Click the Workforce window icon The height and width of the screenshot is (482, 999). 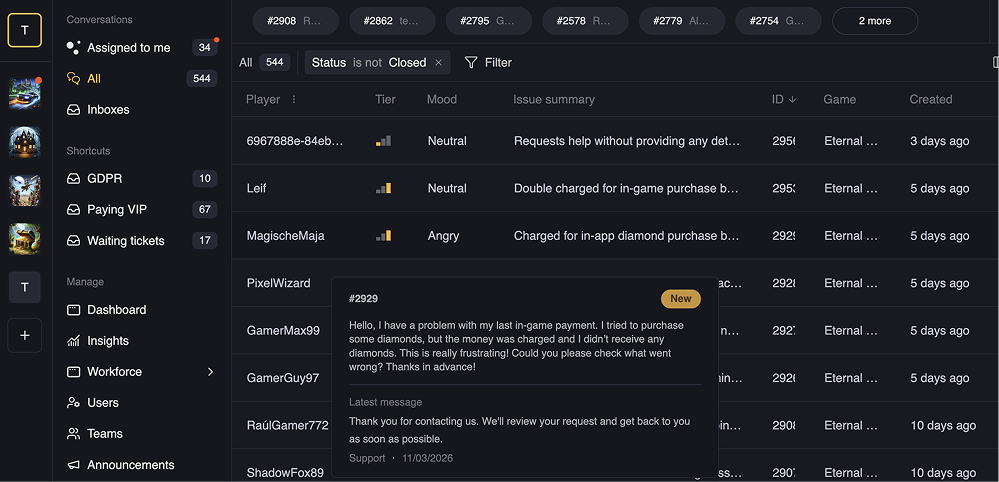pos(73,372)
